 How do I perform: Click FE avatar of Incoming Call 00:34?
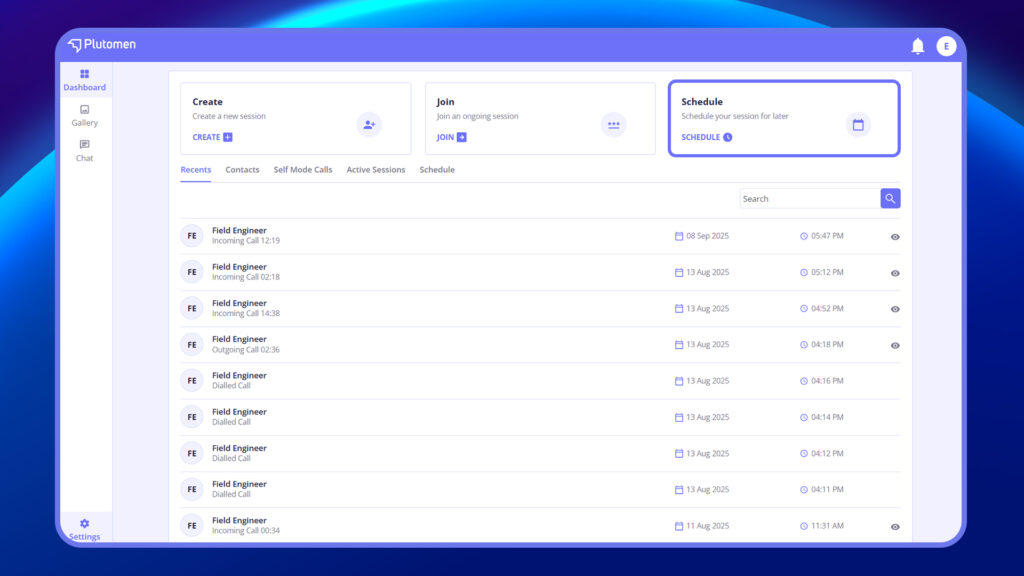pos(192,526)
